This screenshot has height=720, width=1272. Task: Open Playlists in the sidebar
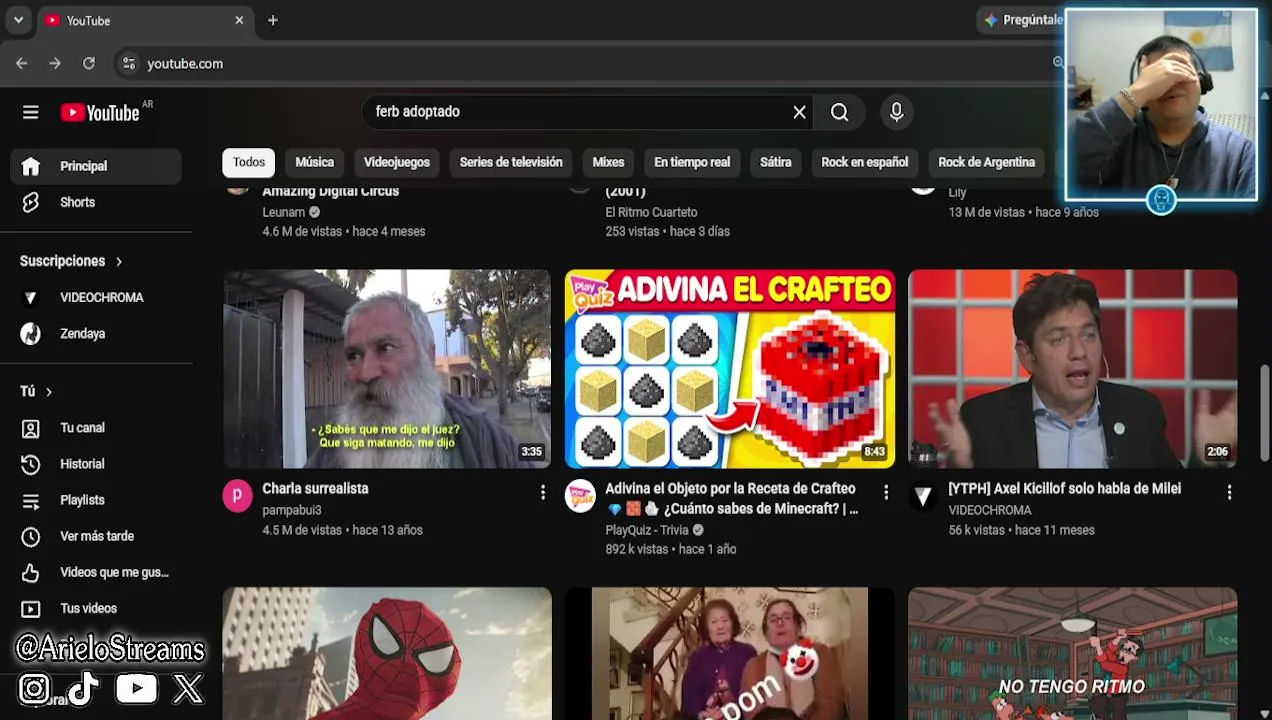tap(96, 500)
